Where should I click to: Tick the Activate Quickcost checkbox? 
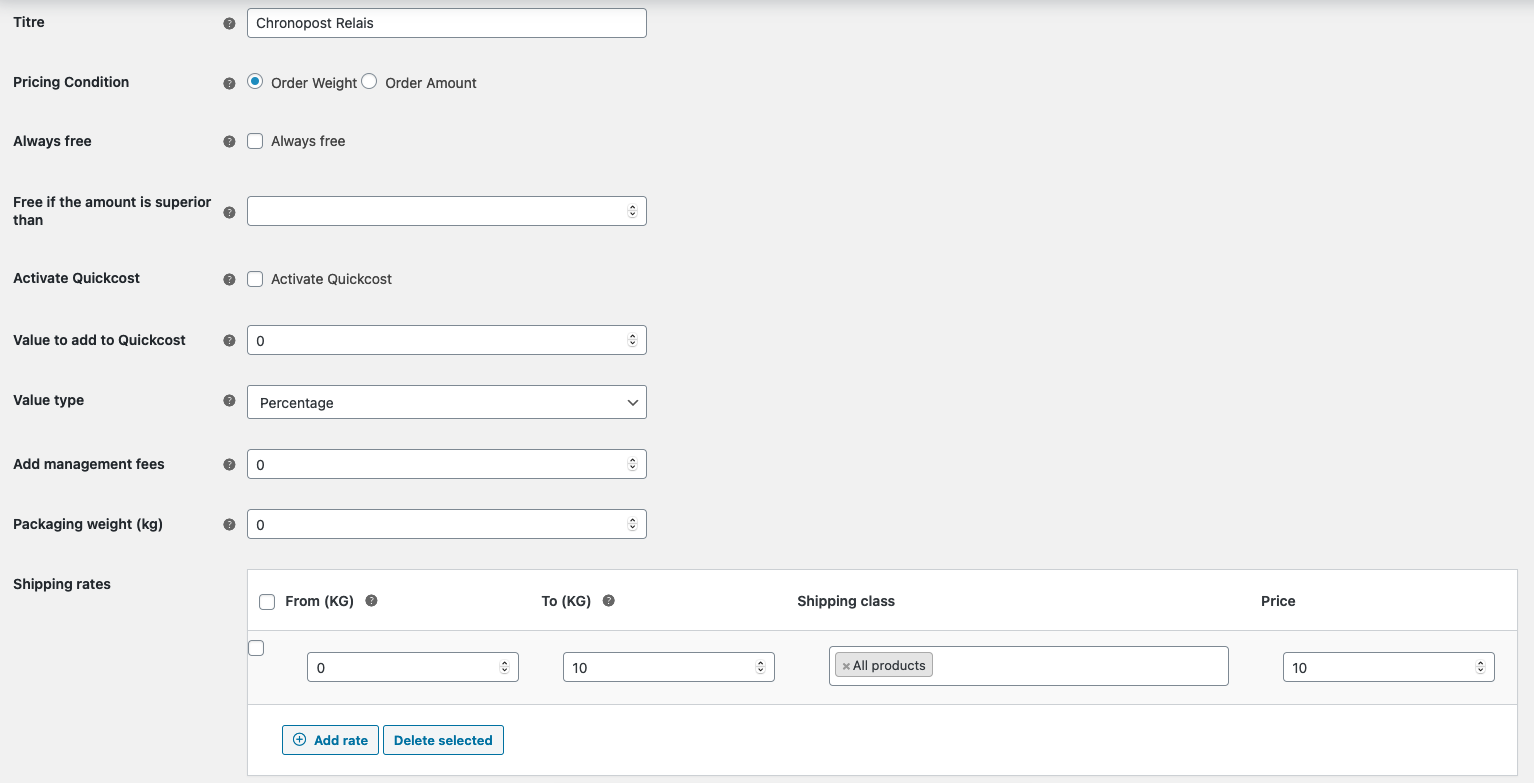[255, 279]
